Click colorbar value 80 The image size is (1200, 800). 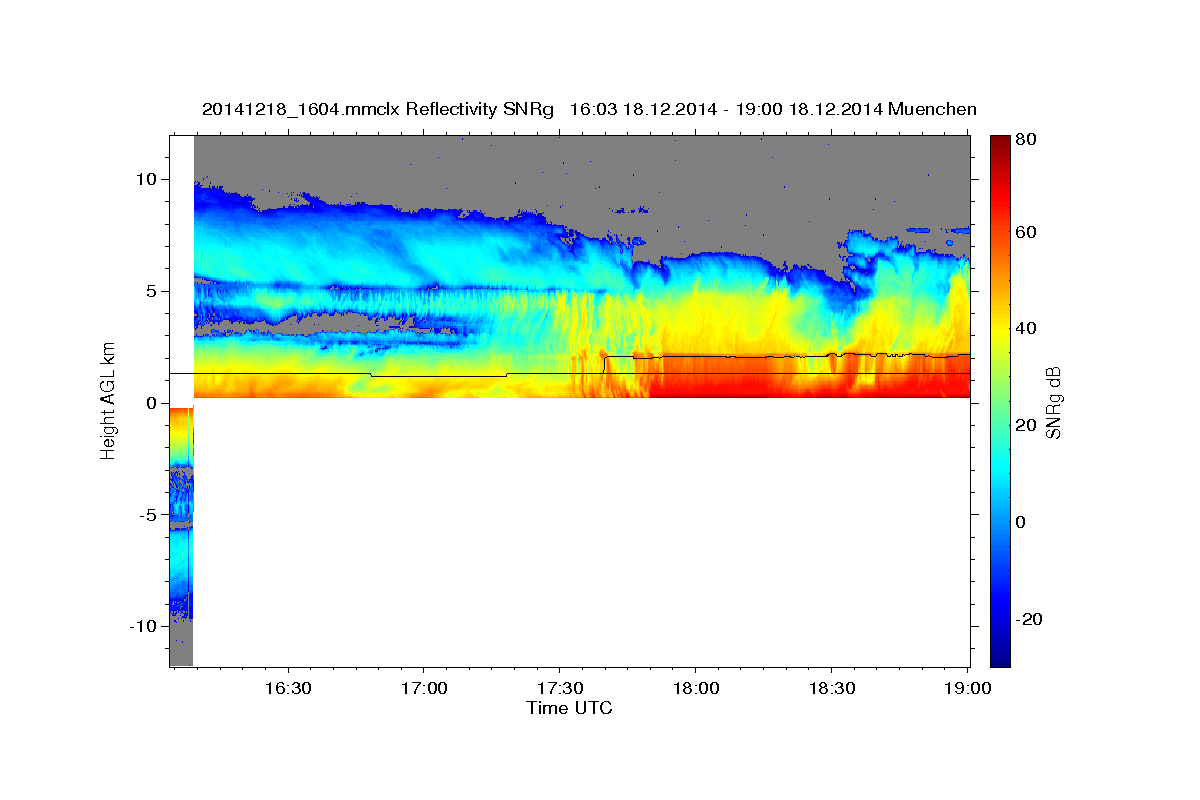point(1025,139)
